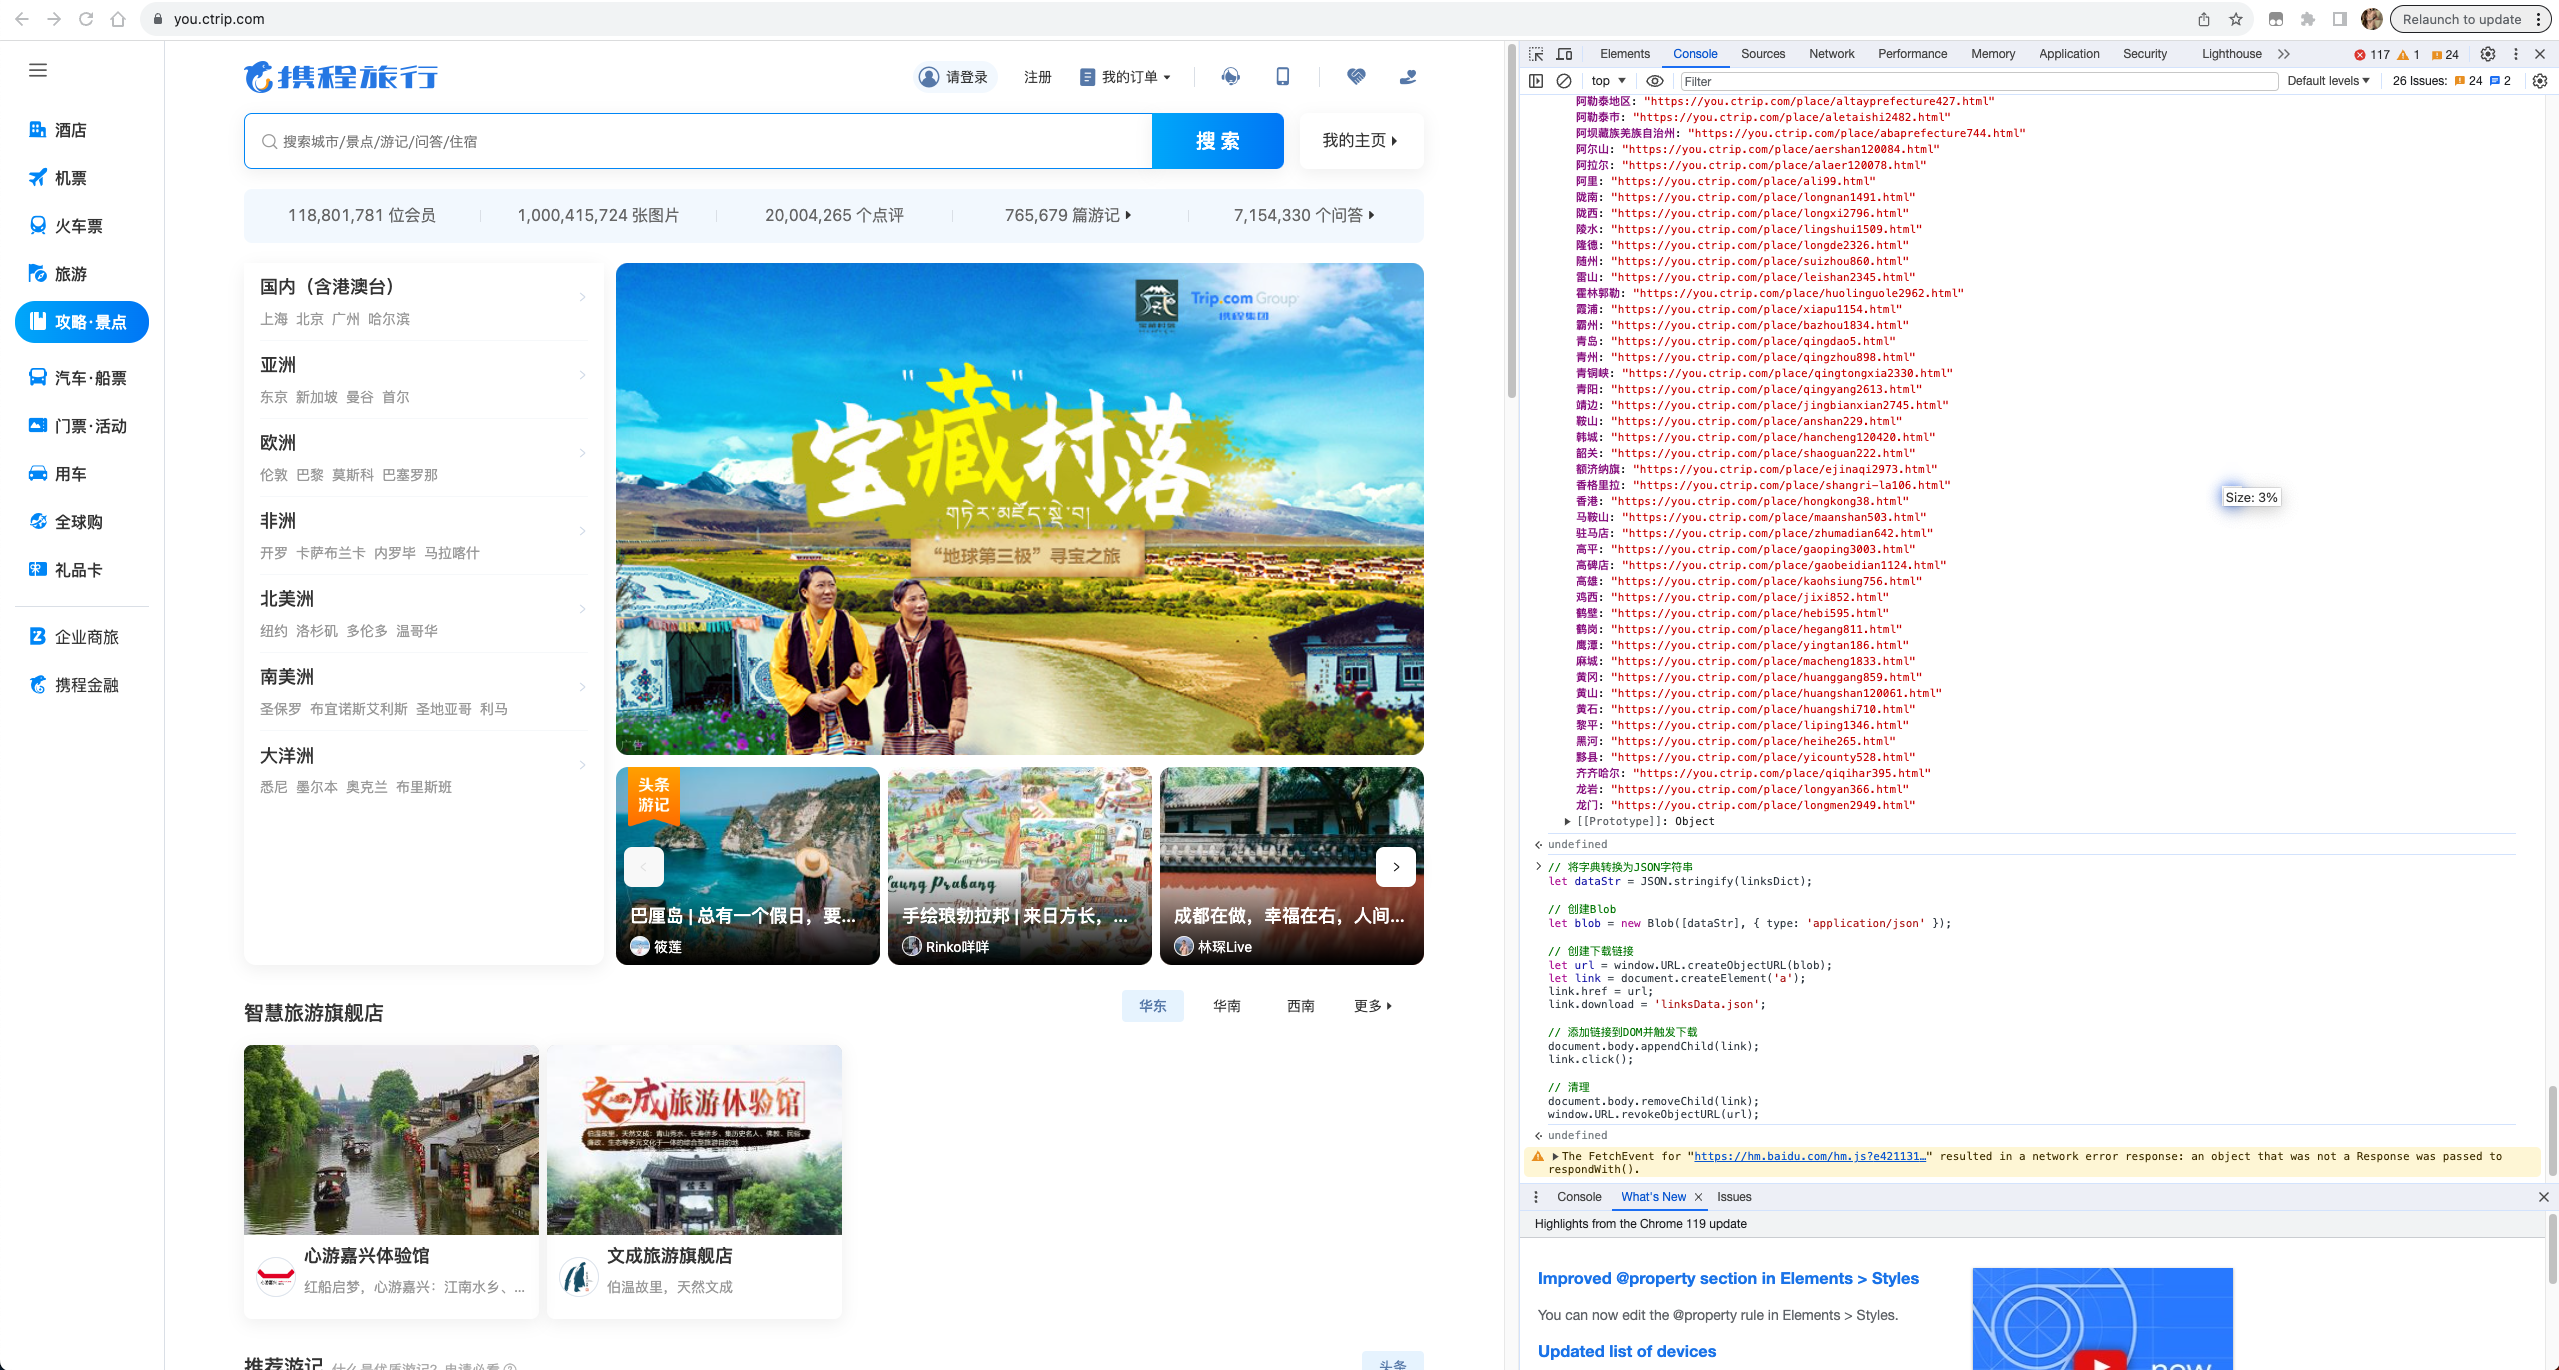Screen dimensions: 2559x1370
Task: Open Updated list of devices link
Action: coord(1626,1351)
